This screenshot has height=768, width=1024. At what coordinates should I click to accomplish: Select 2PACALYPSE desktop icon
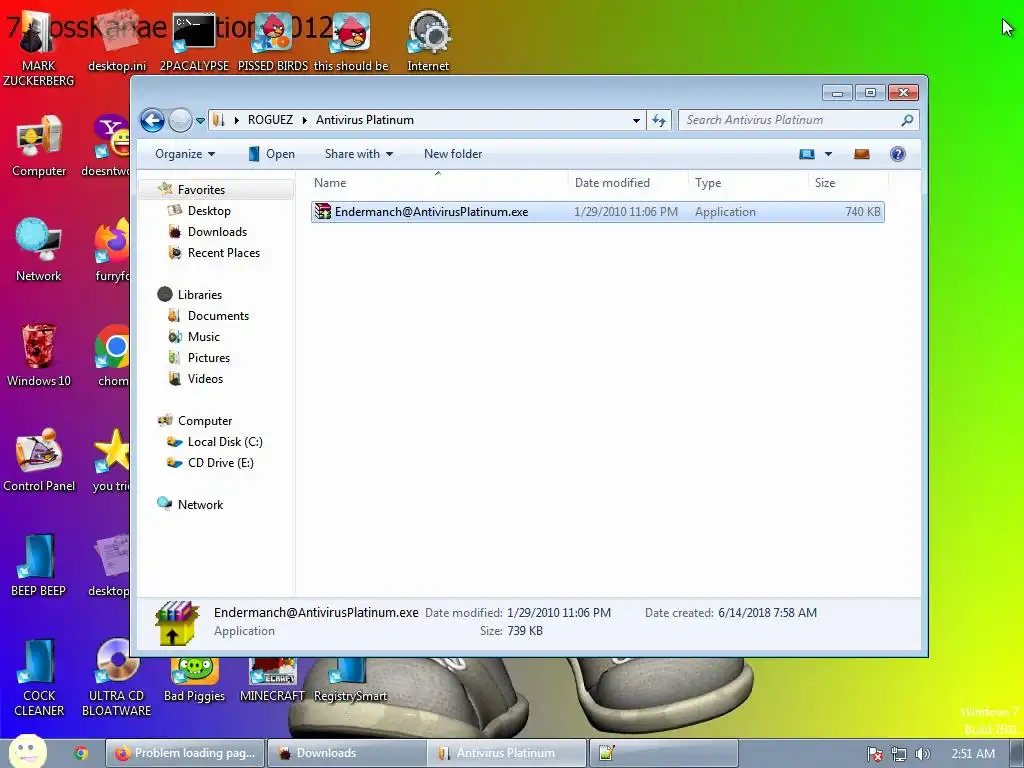click(194, 42)
